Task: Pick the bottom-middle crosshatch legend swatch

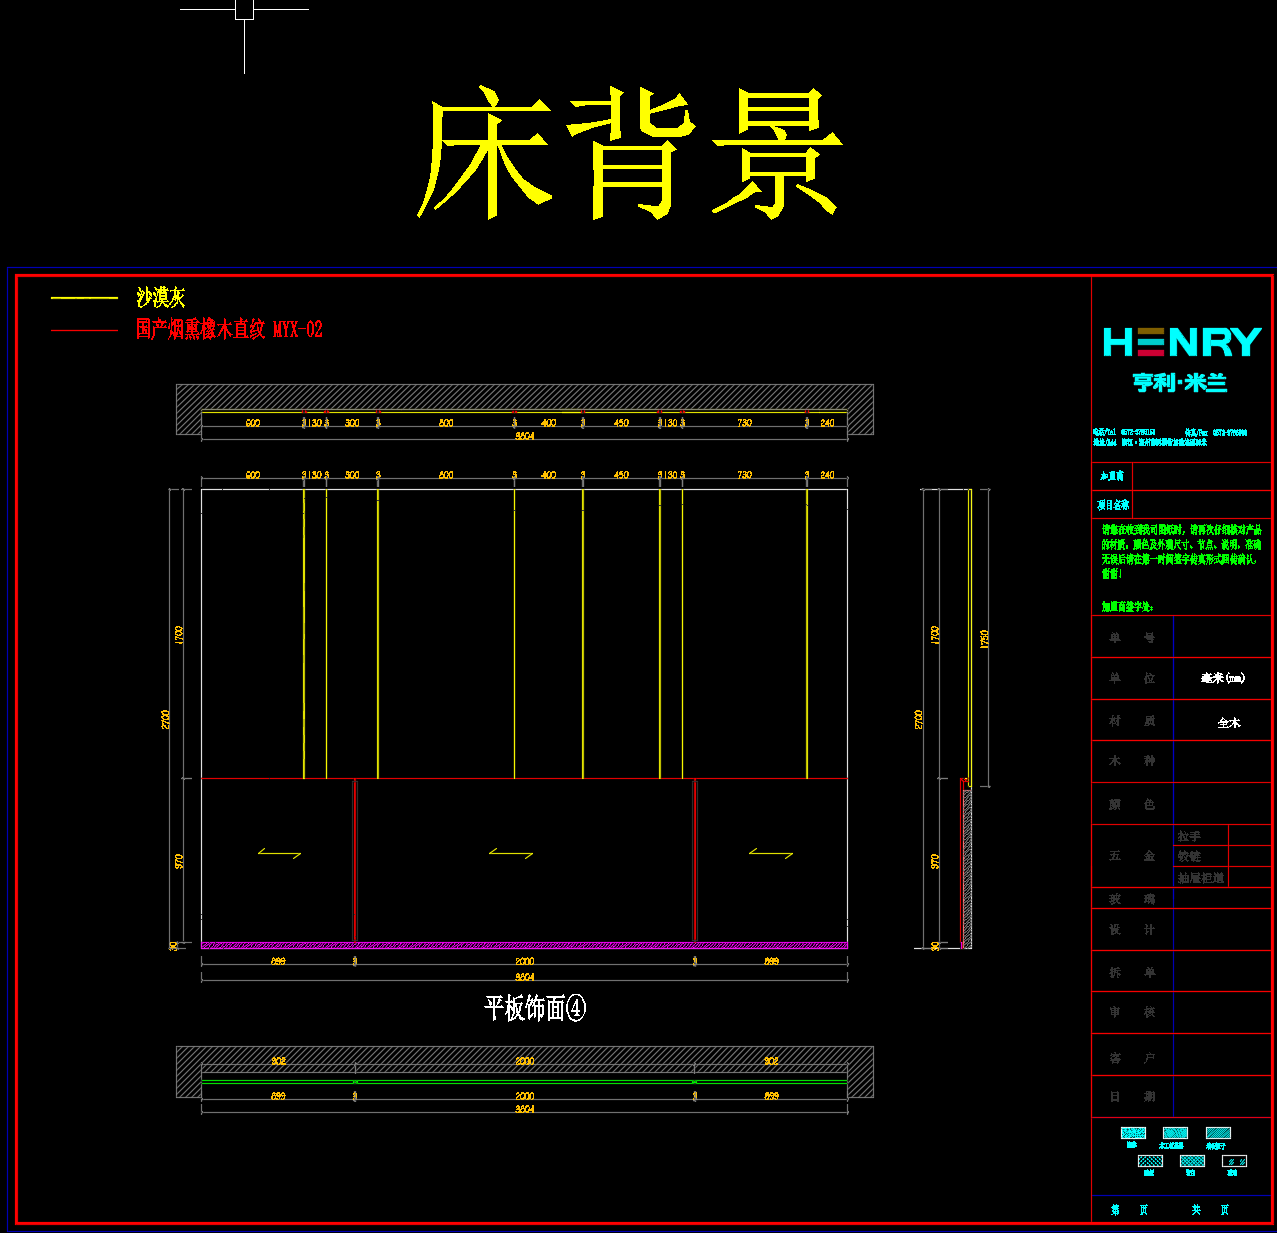Action: [x=1192, y=1161]
